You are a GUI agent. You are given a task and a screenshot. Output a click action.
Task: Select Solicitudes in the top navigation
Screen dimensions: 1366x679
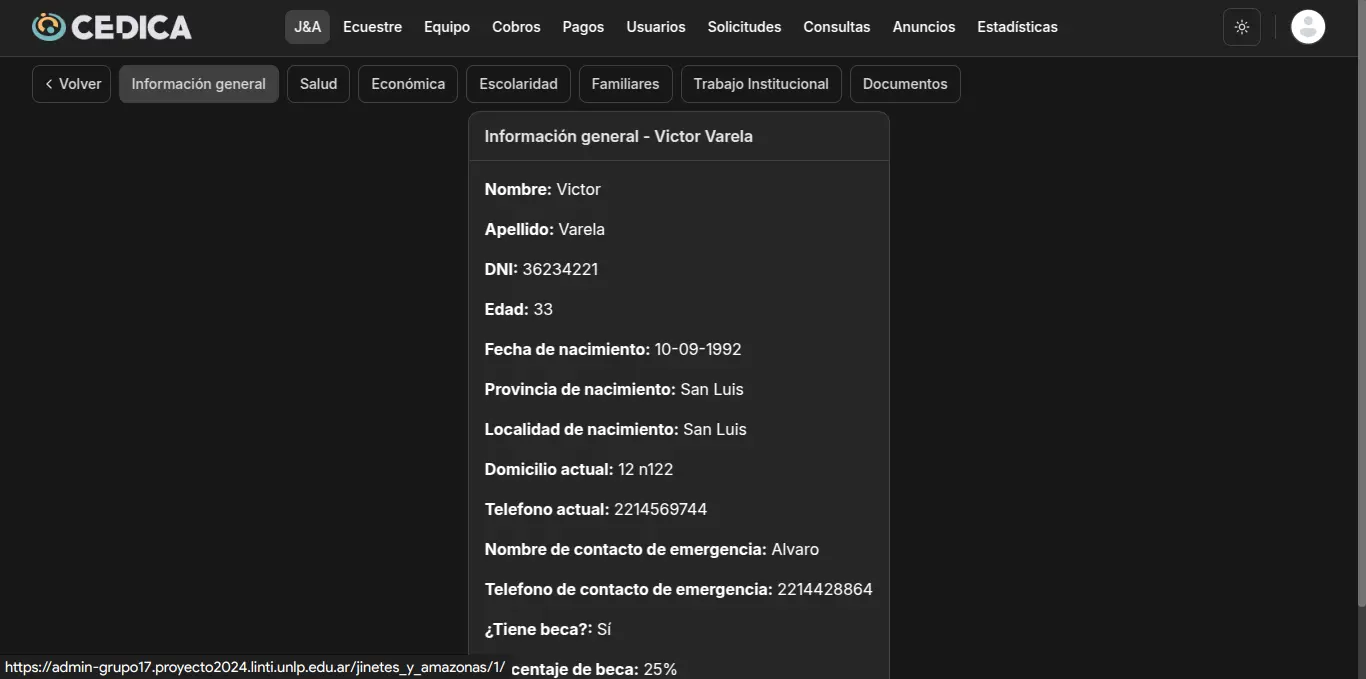click(744, 27)
